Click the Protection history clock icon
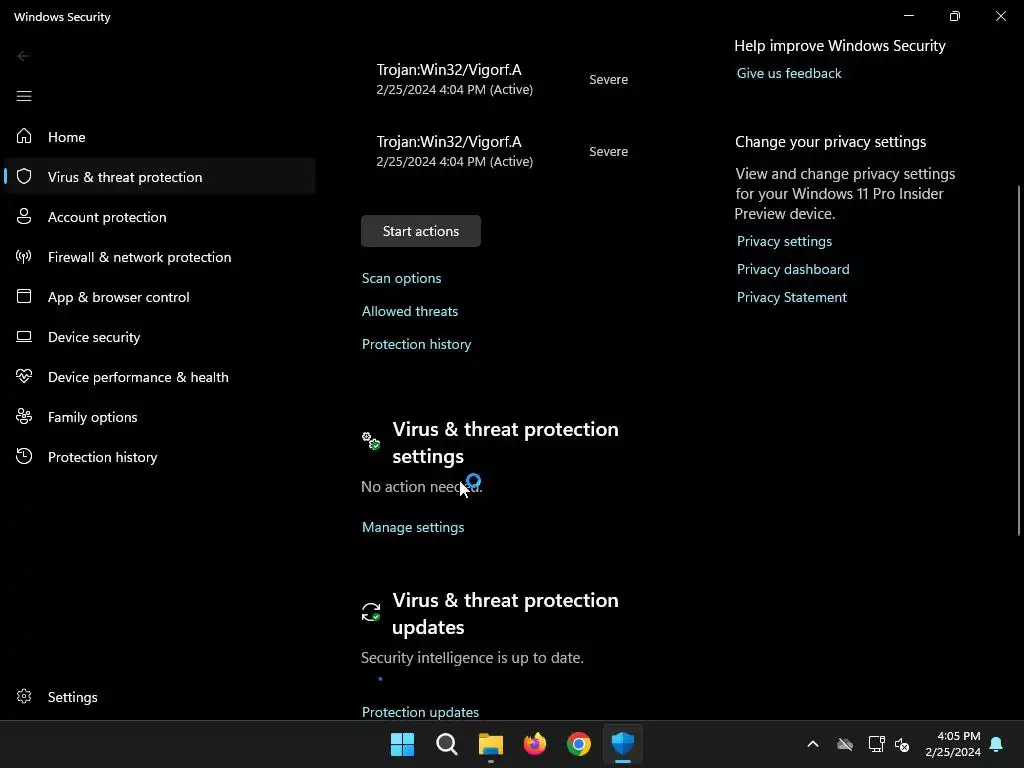Image resolution: width=1024 pixels, height=768 pixels. pyautogui.click(x=24, y=456)
